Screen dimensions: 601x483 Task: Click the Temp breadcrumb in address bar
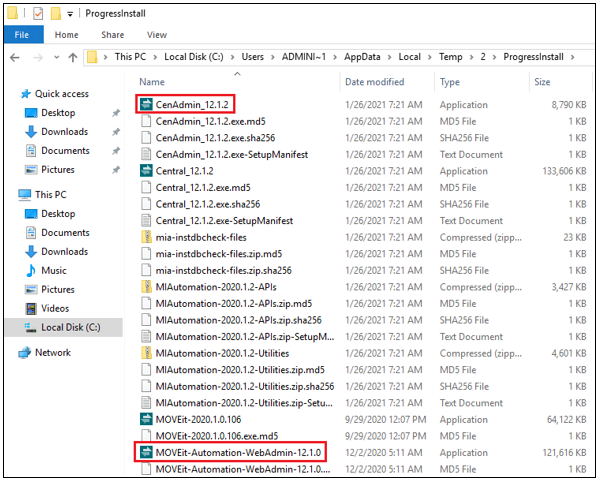pos(450,57)
